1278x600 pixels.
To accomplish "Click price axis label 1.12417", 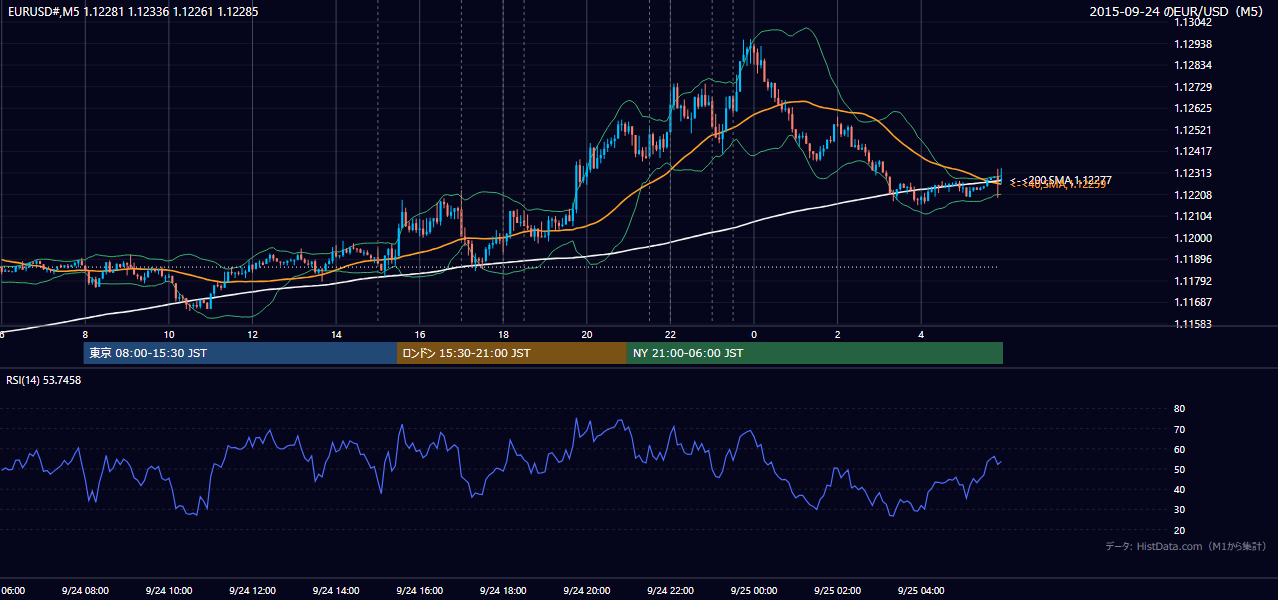I will [x=1191, y=151].
